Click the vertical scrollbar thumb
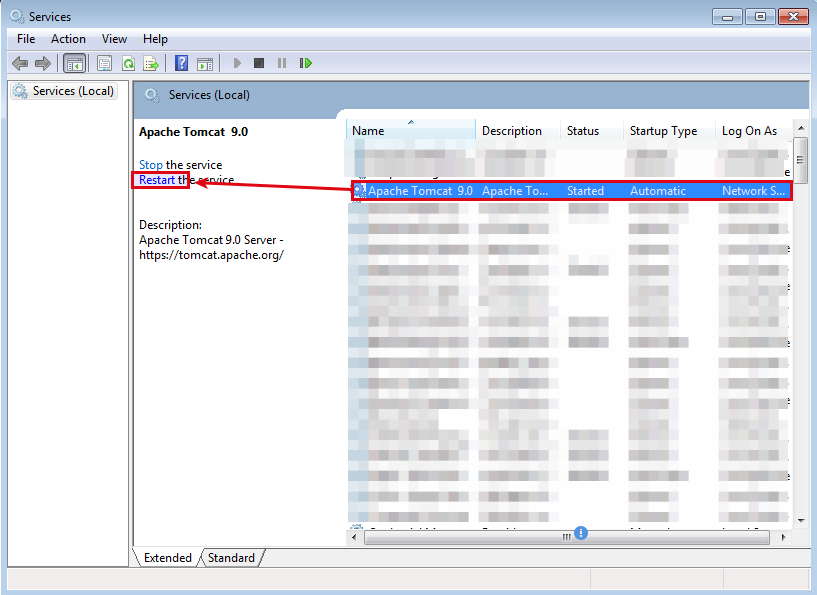Screen dimensions: 817x595 pos(801,160)
